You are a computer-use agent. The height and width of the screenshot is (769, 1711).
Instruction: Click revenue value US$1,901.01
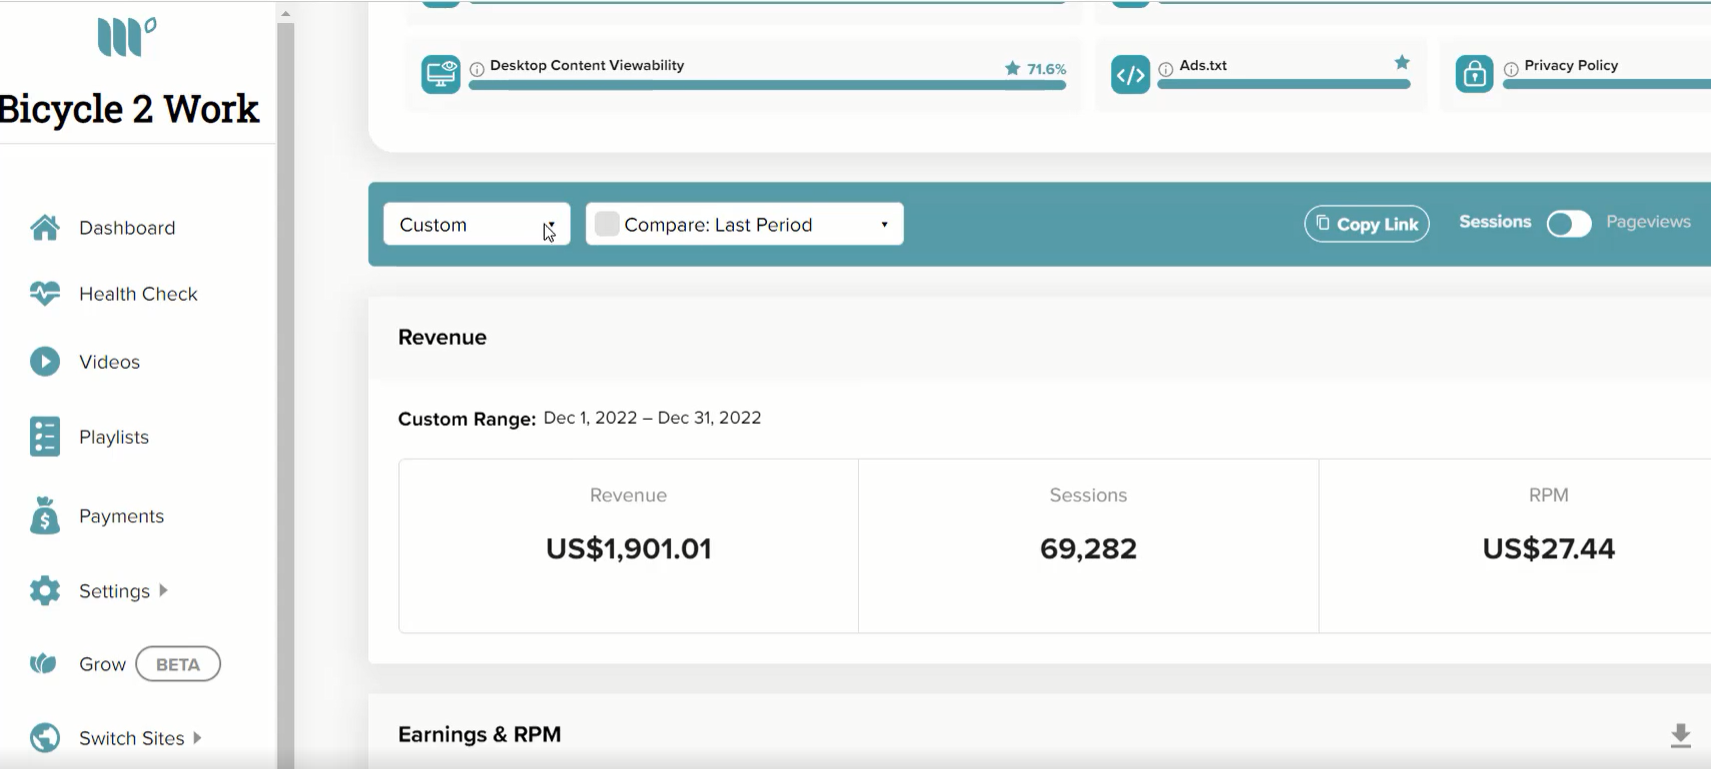coord(628,548)
